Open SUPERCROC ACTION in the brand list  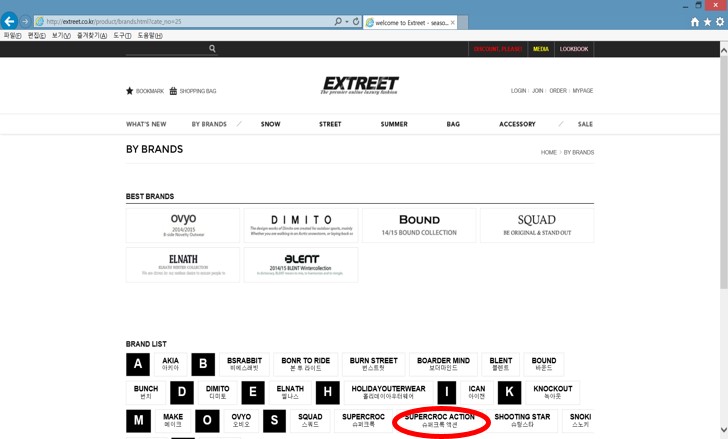tap(440, 421)
